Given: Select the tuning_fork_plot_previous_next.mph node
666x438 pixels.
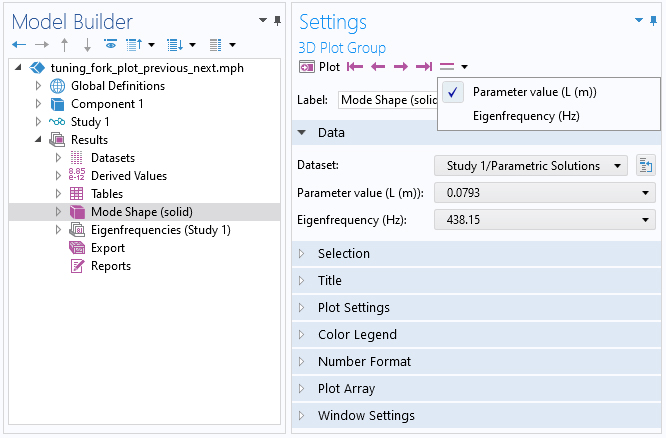Looking at the screenshot, I should coord(147,68).
